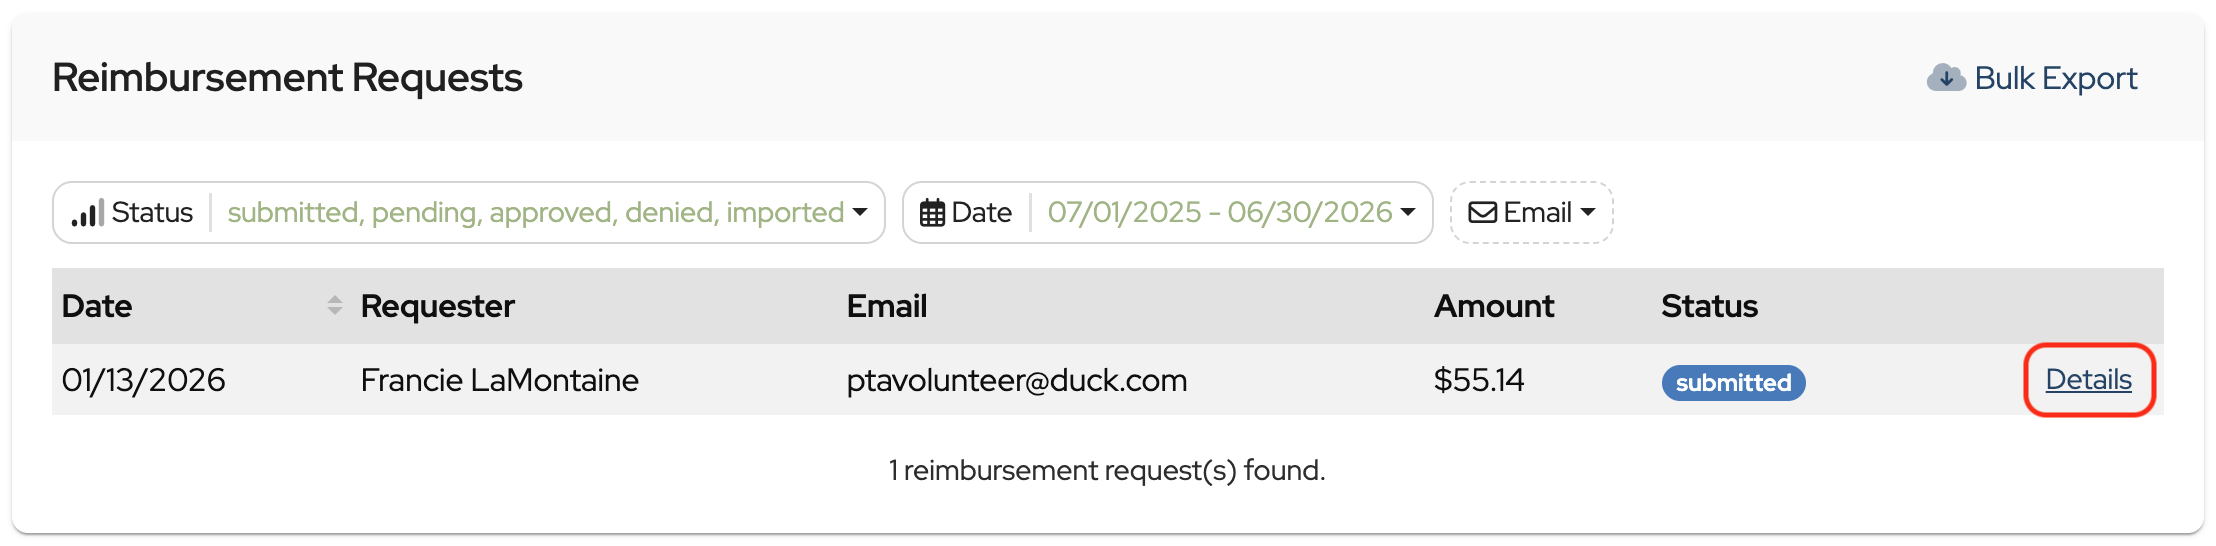
Task: Select the 07/01/2025 - 06/30/2026 date range text
Action: [1219, 212]
